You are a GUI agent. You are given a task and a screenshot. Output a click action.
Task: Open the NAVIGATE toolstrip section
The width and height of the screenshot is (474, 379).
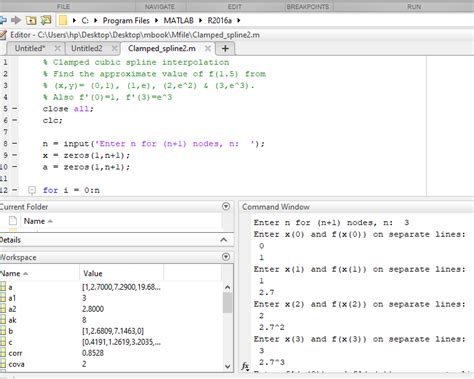point(160,7)
